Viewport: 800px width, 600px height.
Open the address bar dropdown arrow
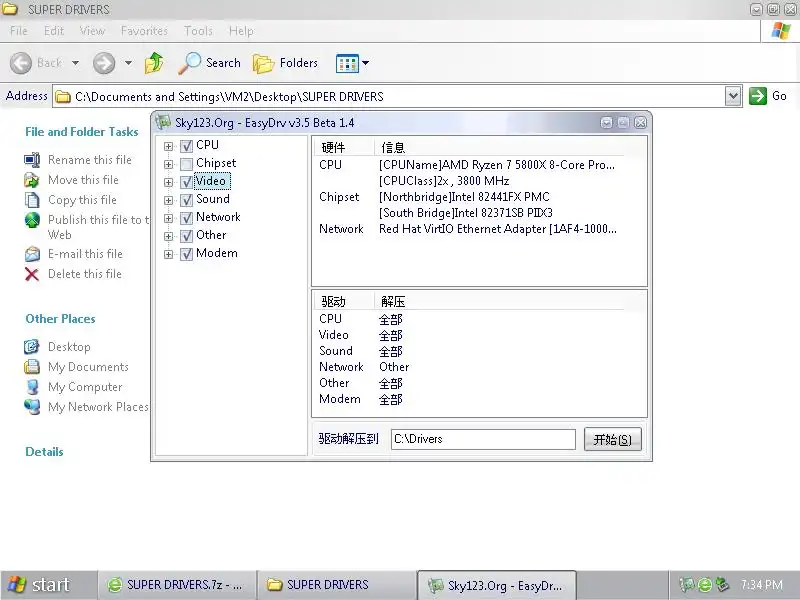[733, 96]
